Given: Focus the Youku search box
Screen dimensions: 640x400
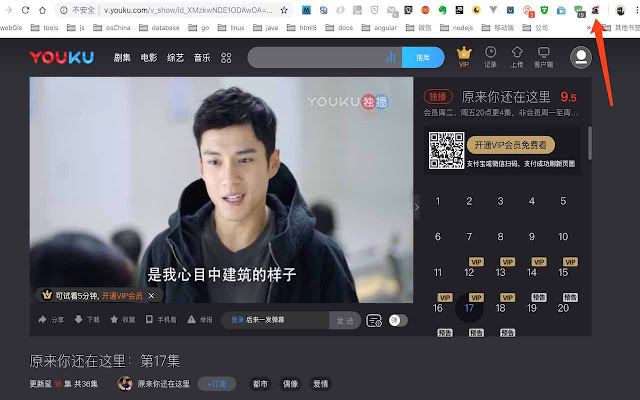Looking at the screenshot, I should 324,57.
